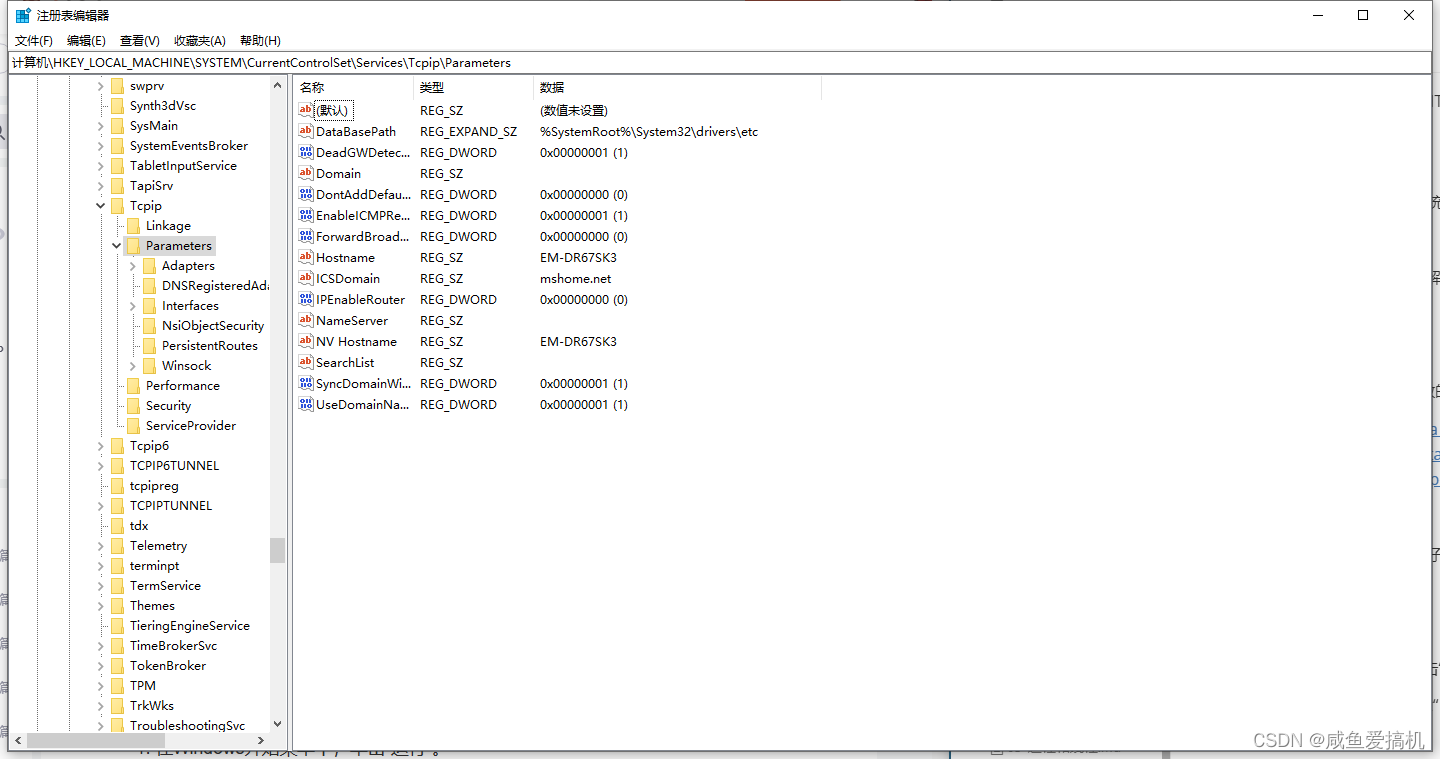Click the mshome.net data value

[x=575, y=278]
